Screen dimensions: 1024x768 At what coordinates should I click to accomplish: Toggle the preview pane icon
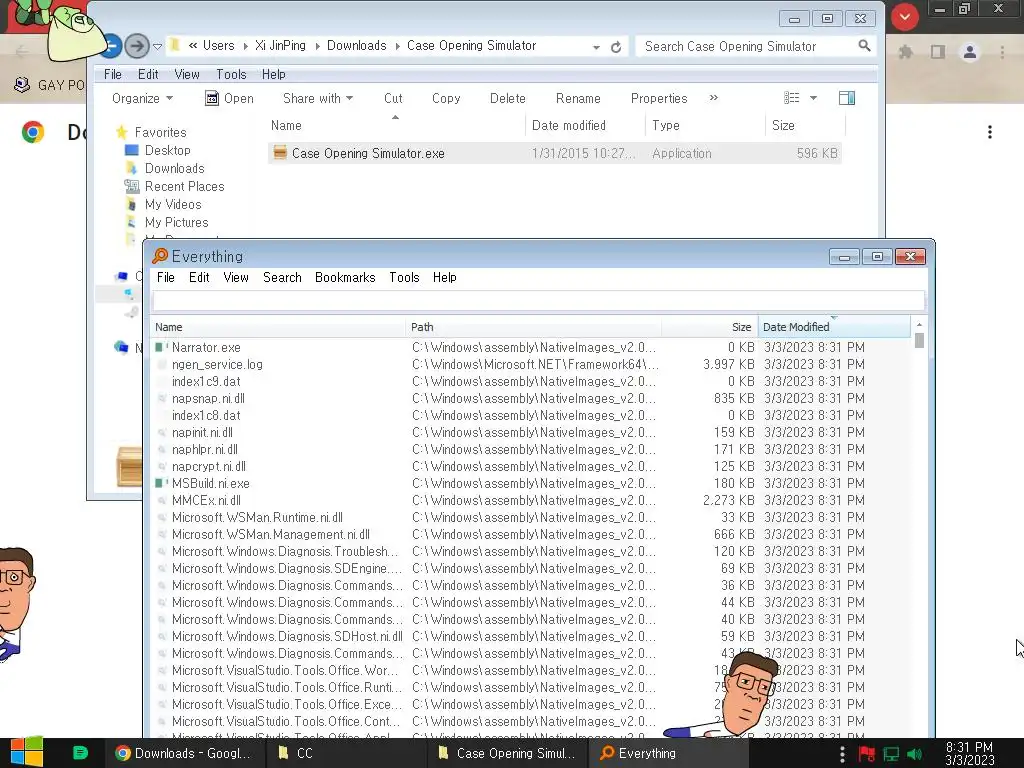pos(847,98)
